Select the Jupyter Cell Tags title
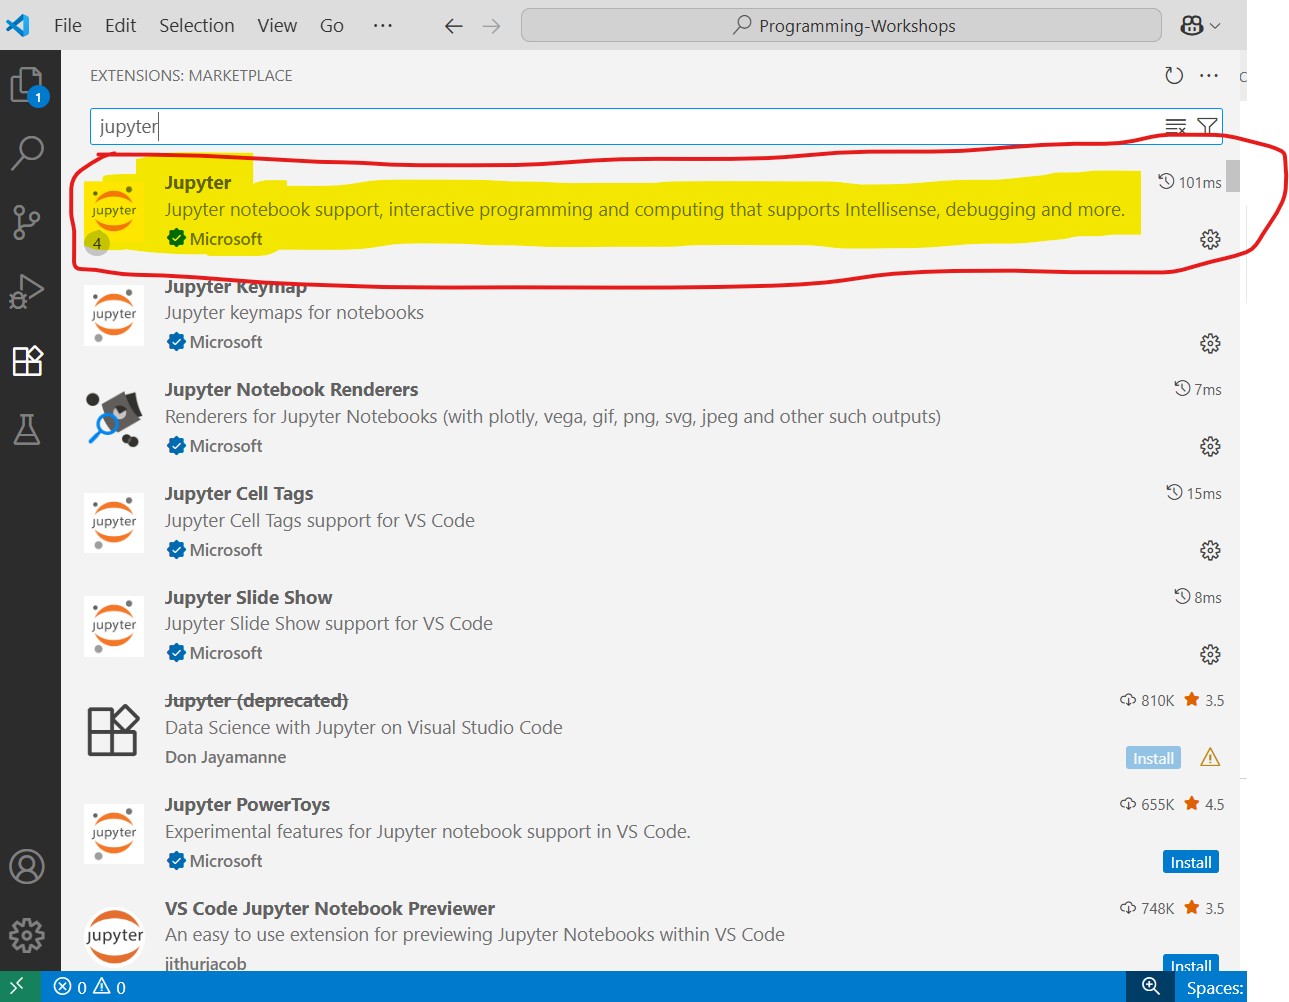 239,494
